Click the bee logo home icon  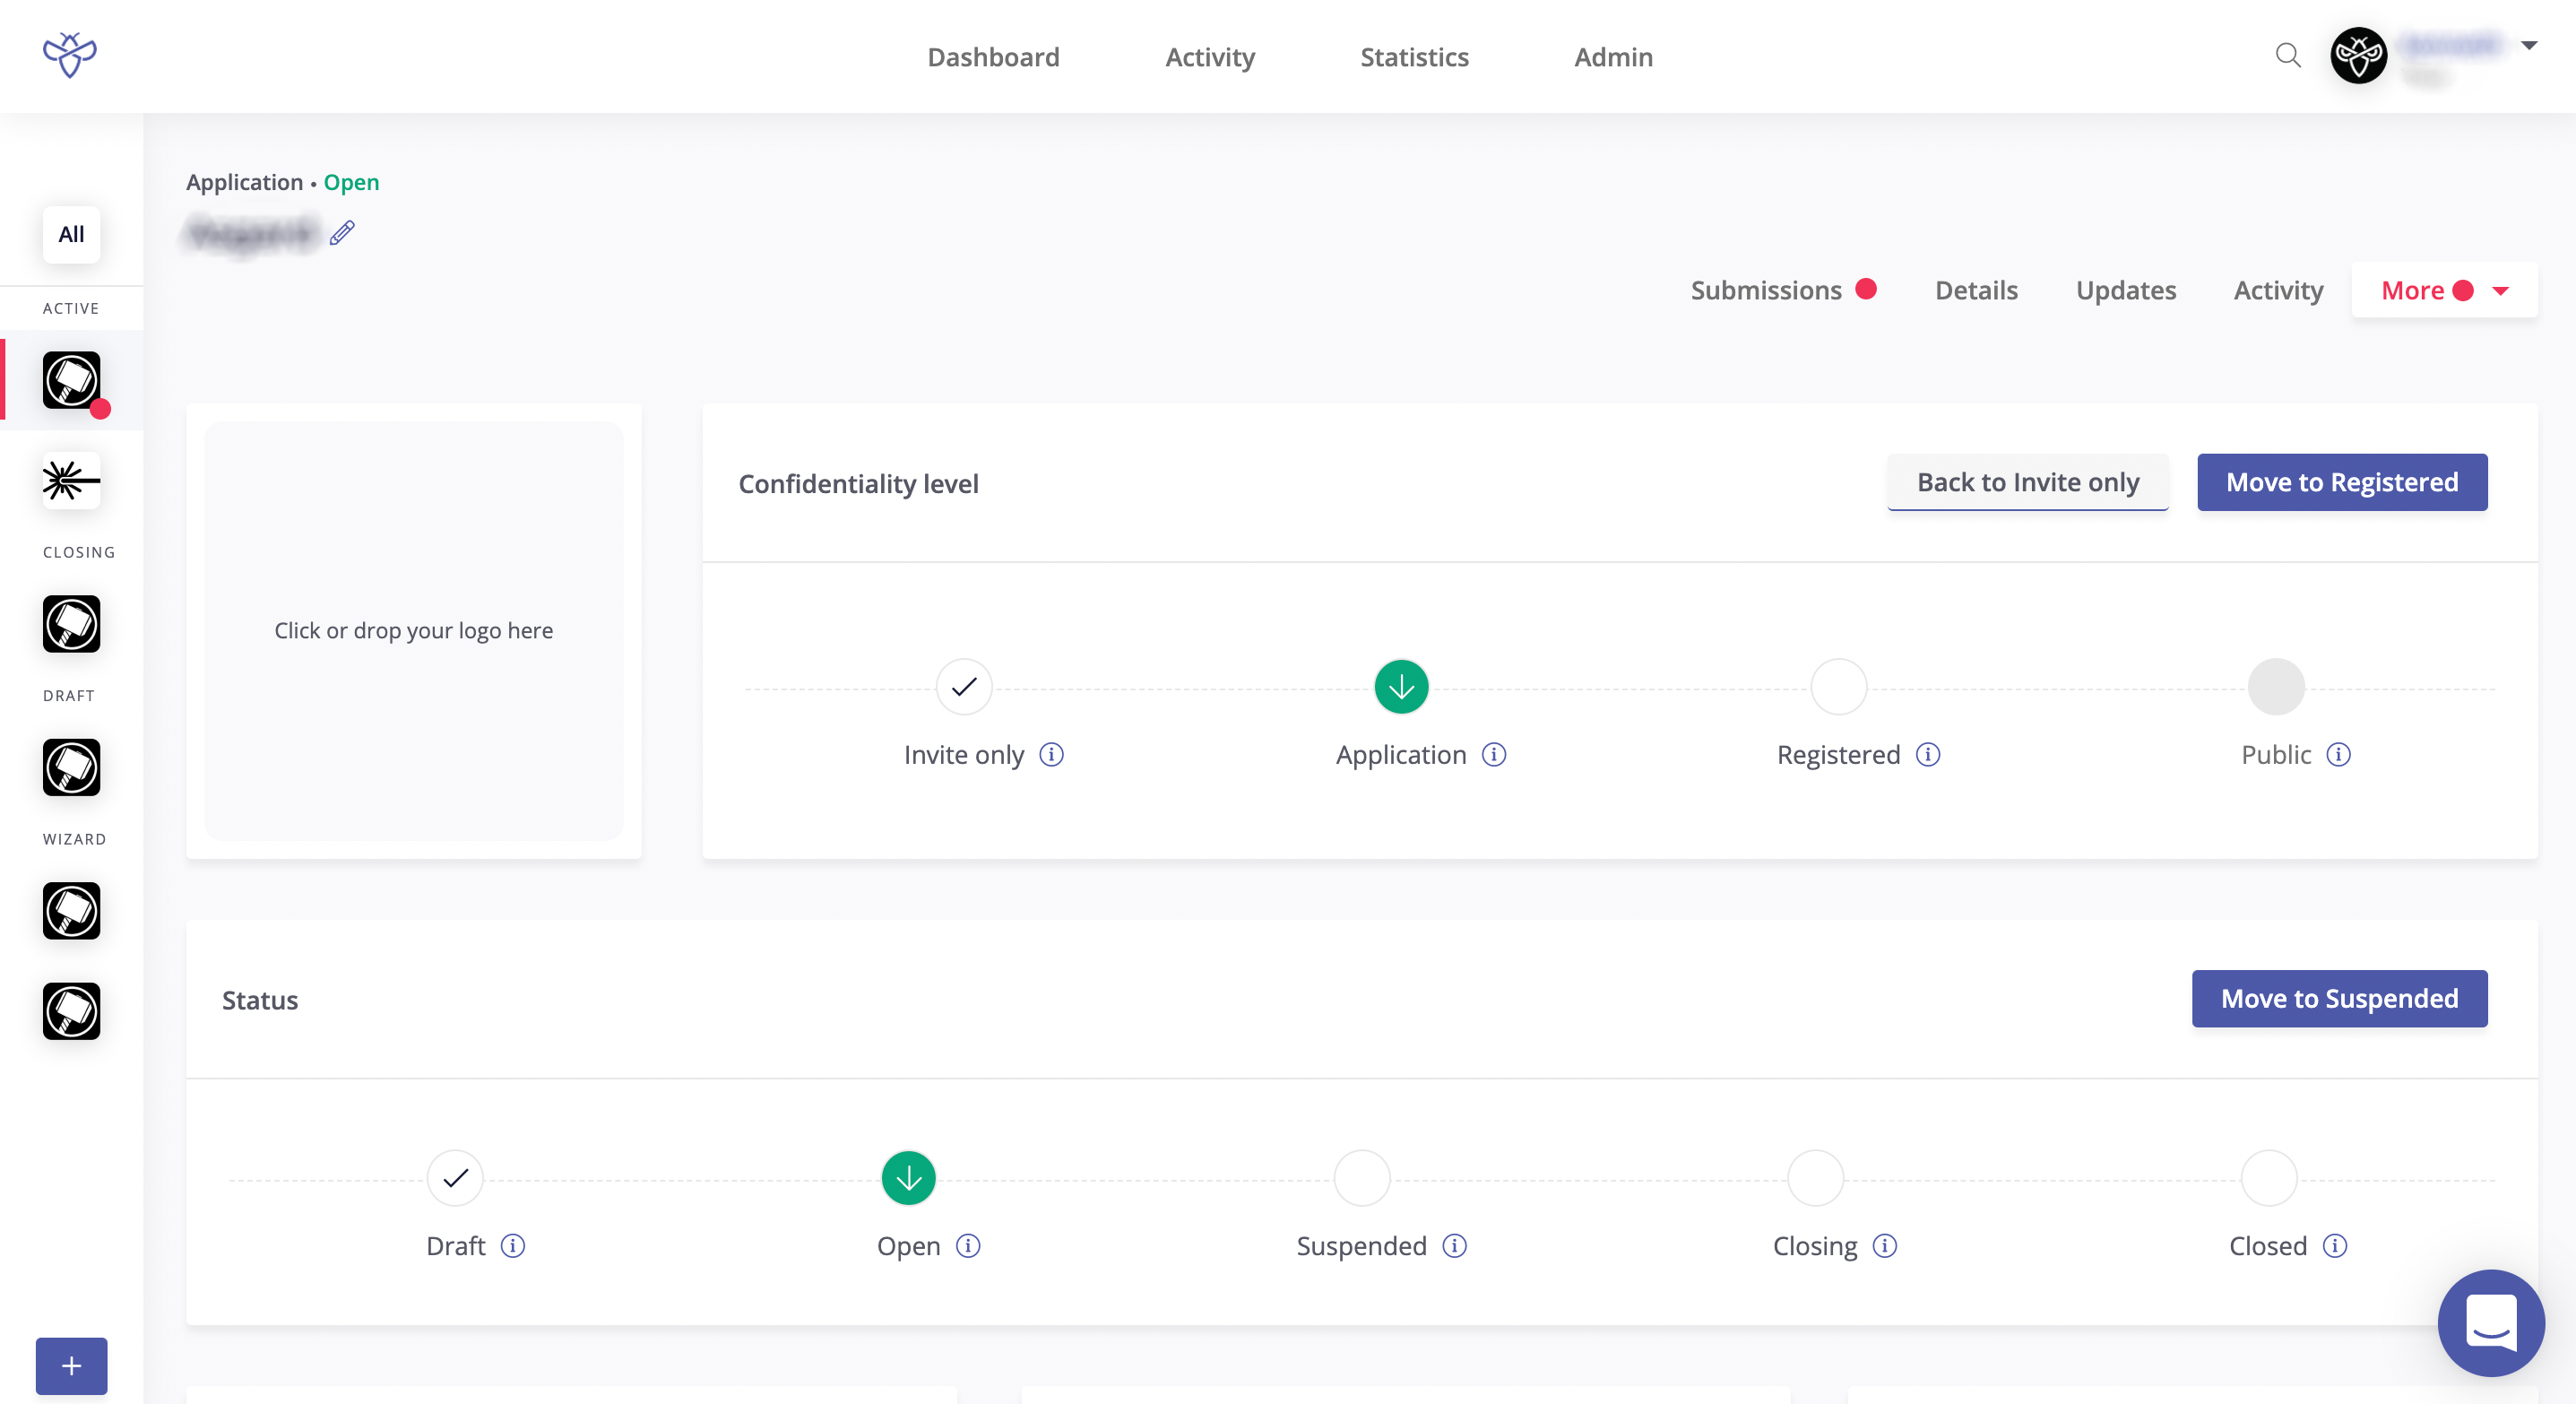pyautogui.click(x=69, y=55)
